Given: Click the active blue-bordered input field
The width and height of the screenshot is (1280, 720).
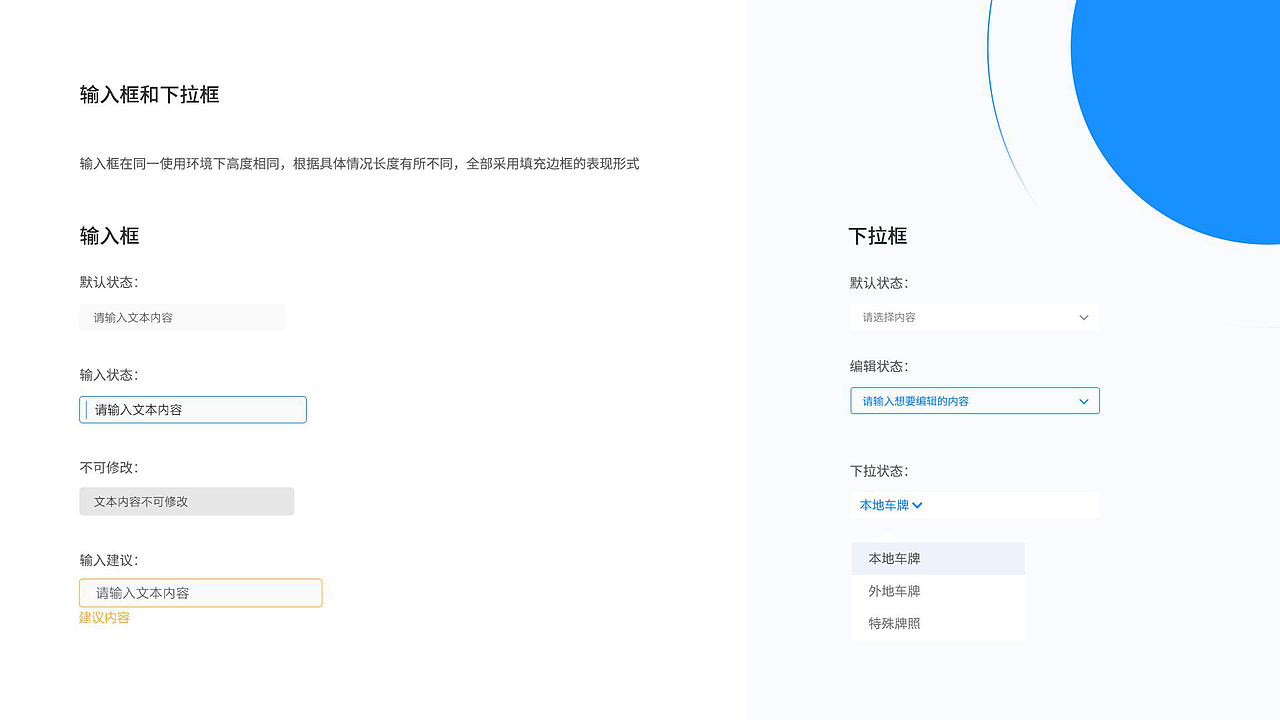Looking at the screenshot, I should 192,409.
